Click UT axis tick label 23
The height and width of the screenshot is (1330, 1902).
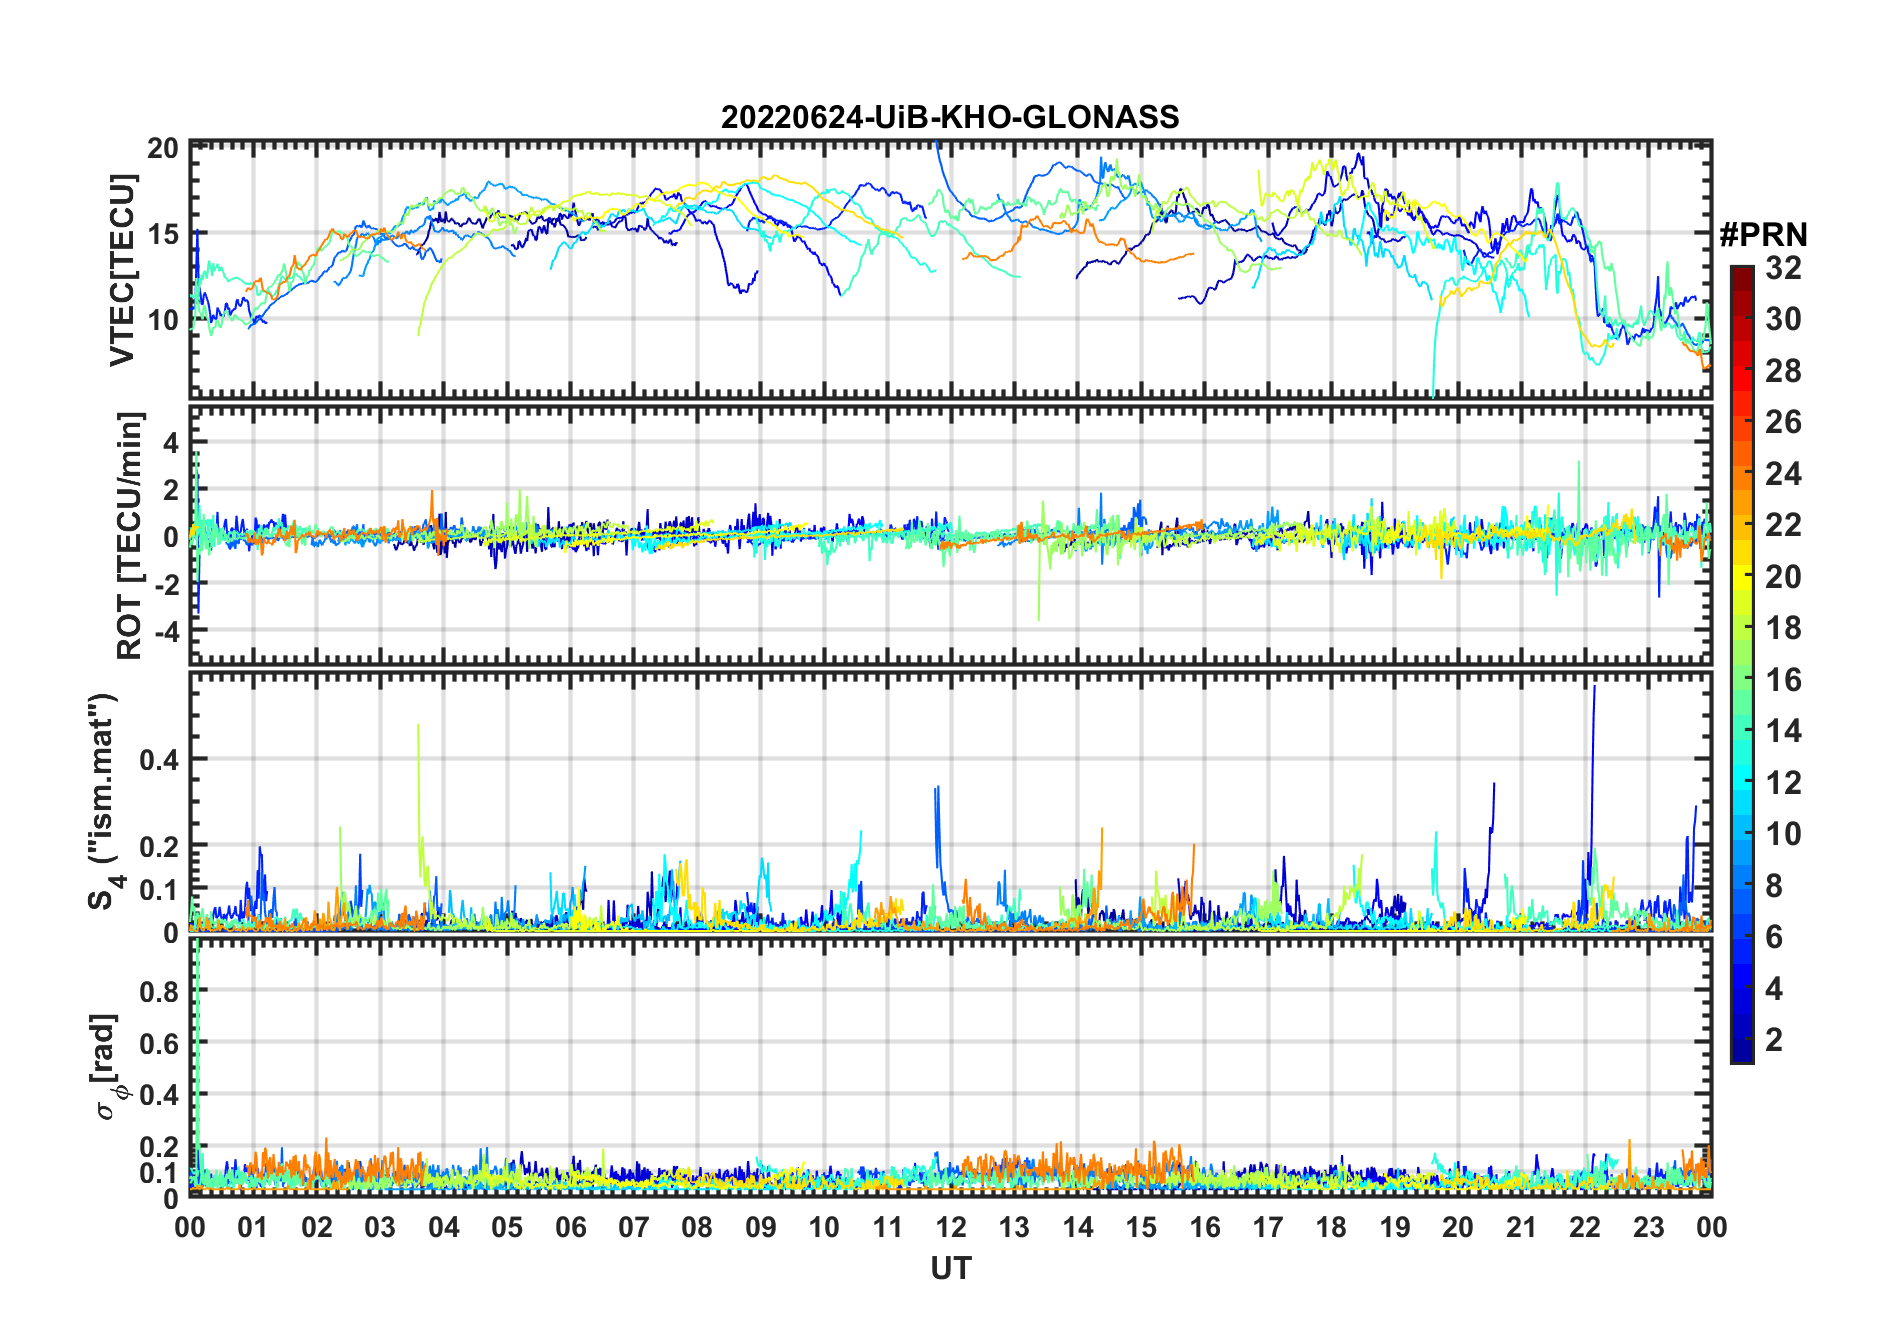click(x=1648, y=1227)
